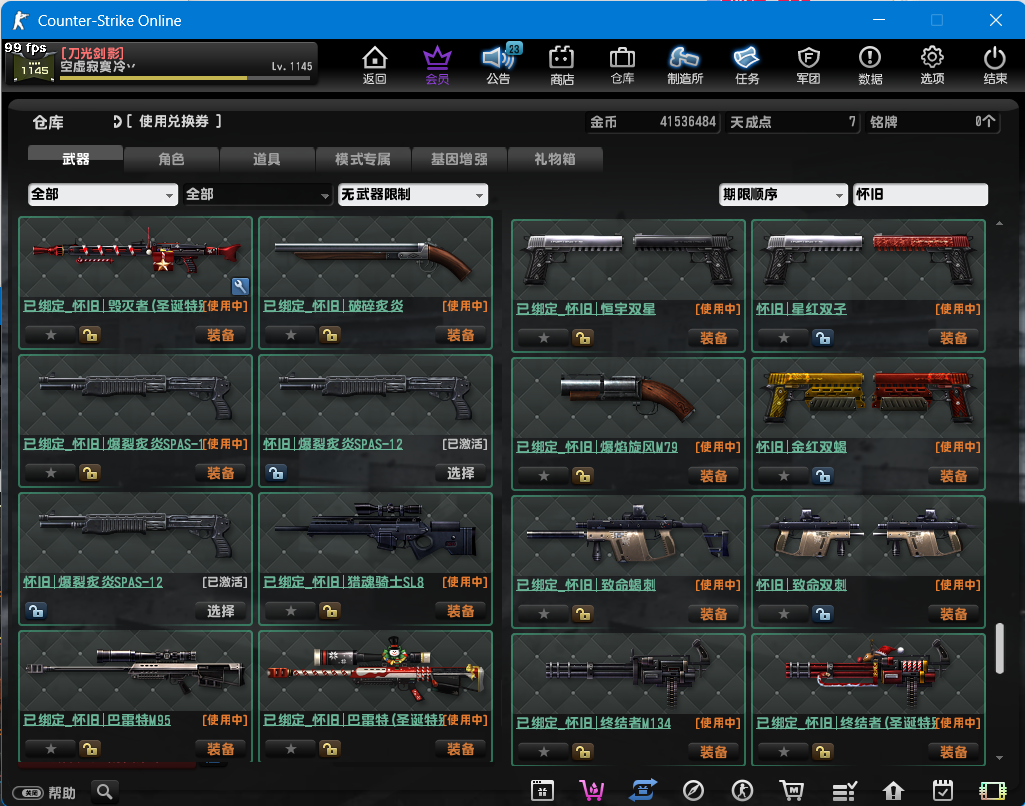Open the 军团 clan shield icon
1025x806 pixels.
pos(809,65)
